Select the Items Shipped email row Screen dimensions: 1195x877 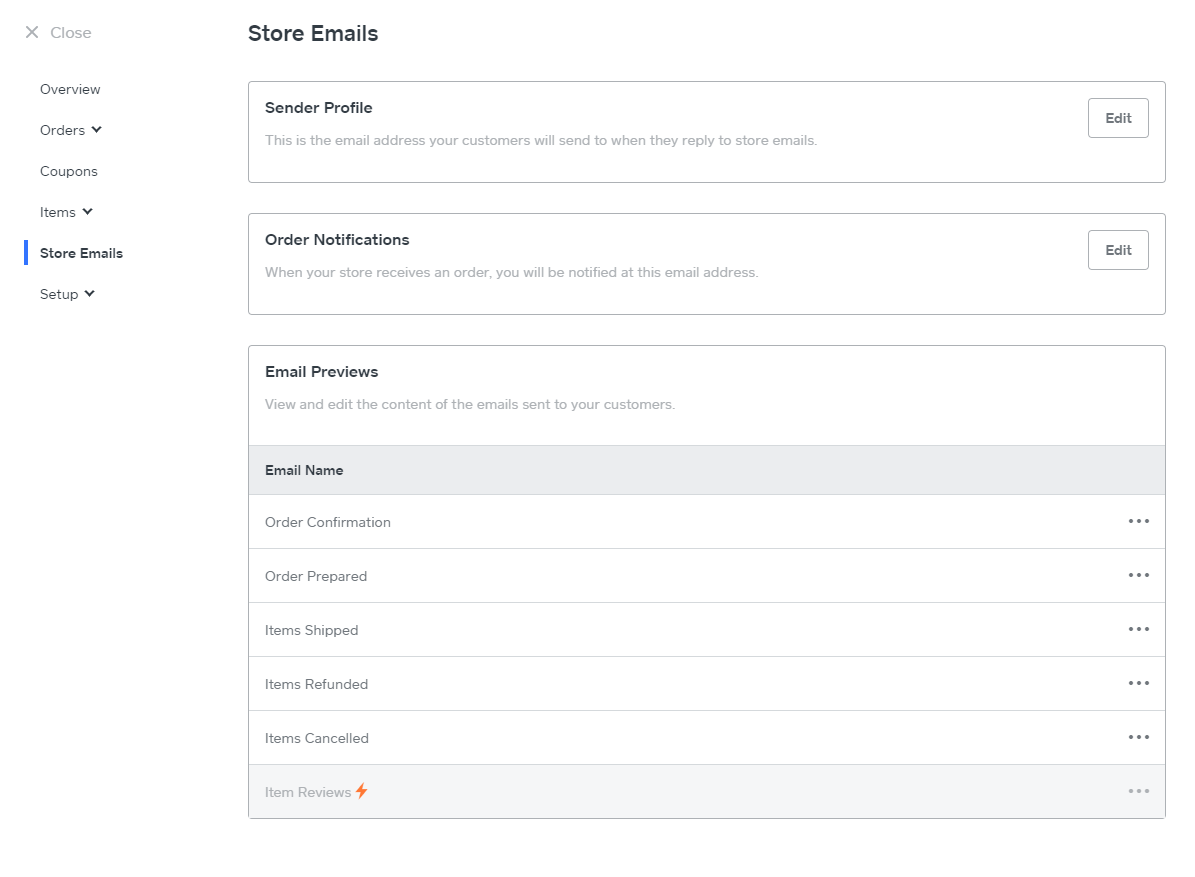click(311, 630)
